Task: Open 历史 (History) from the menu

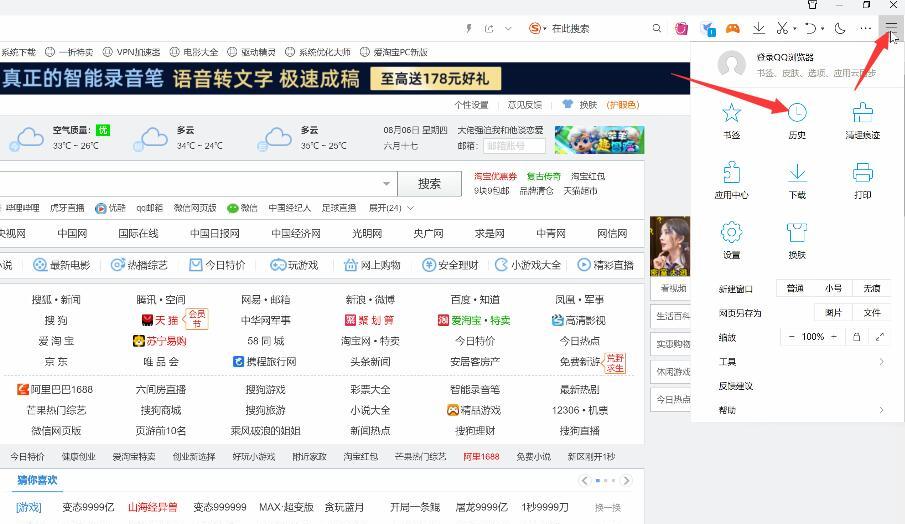Action: tap(797, 119)
